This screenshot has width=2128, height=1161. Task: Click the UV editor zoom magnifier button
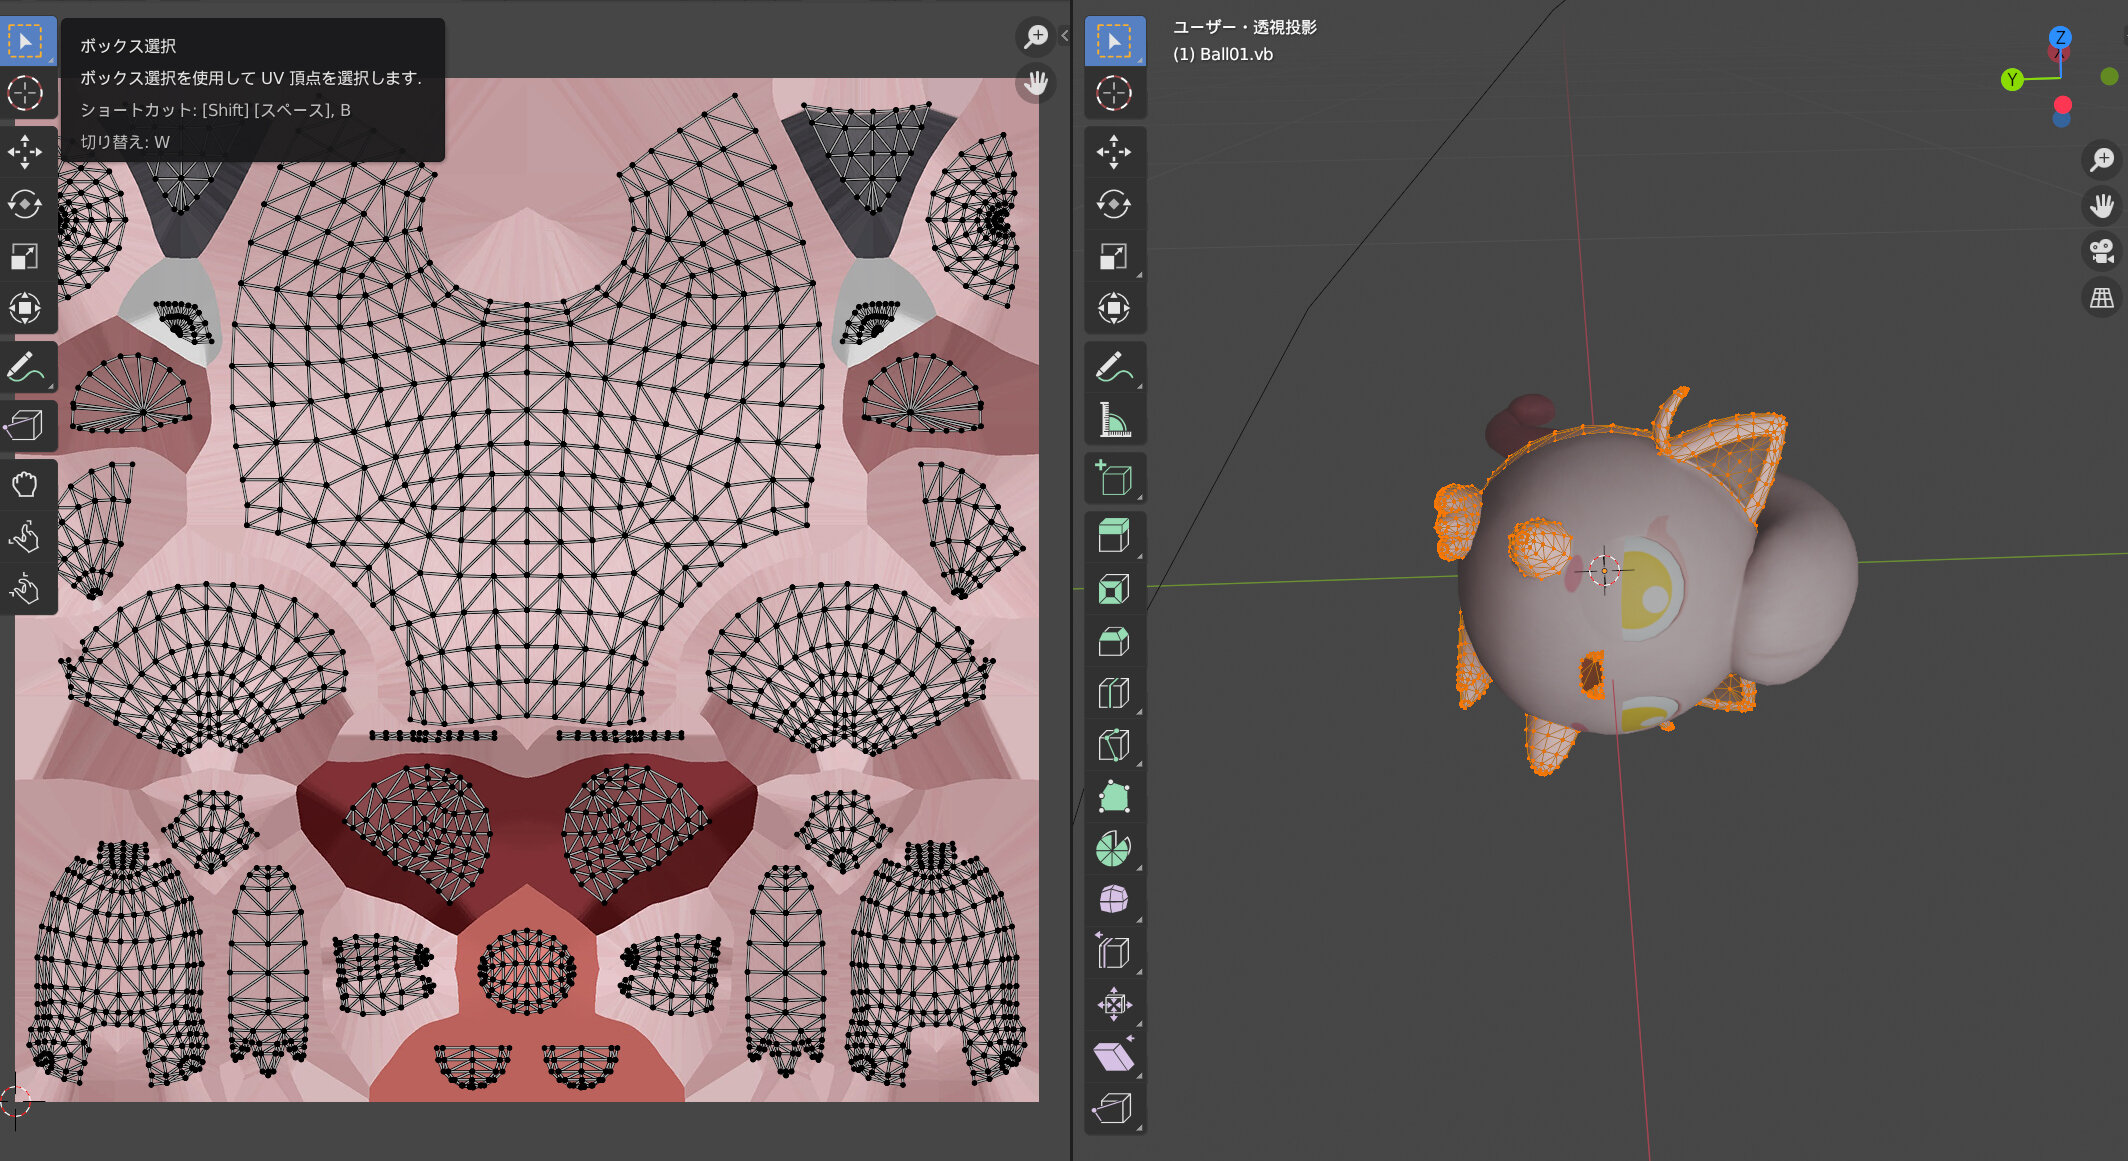(x=1036, y=37)
